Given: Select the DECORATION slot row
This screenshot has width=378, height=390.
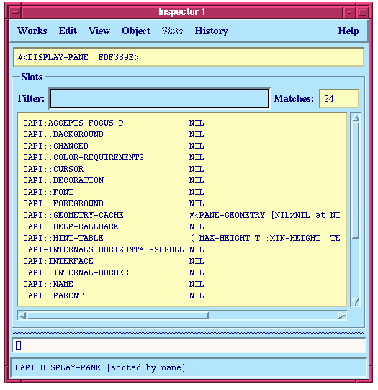Looking at the screenshot, I should tap(182, 180).
